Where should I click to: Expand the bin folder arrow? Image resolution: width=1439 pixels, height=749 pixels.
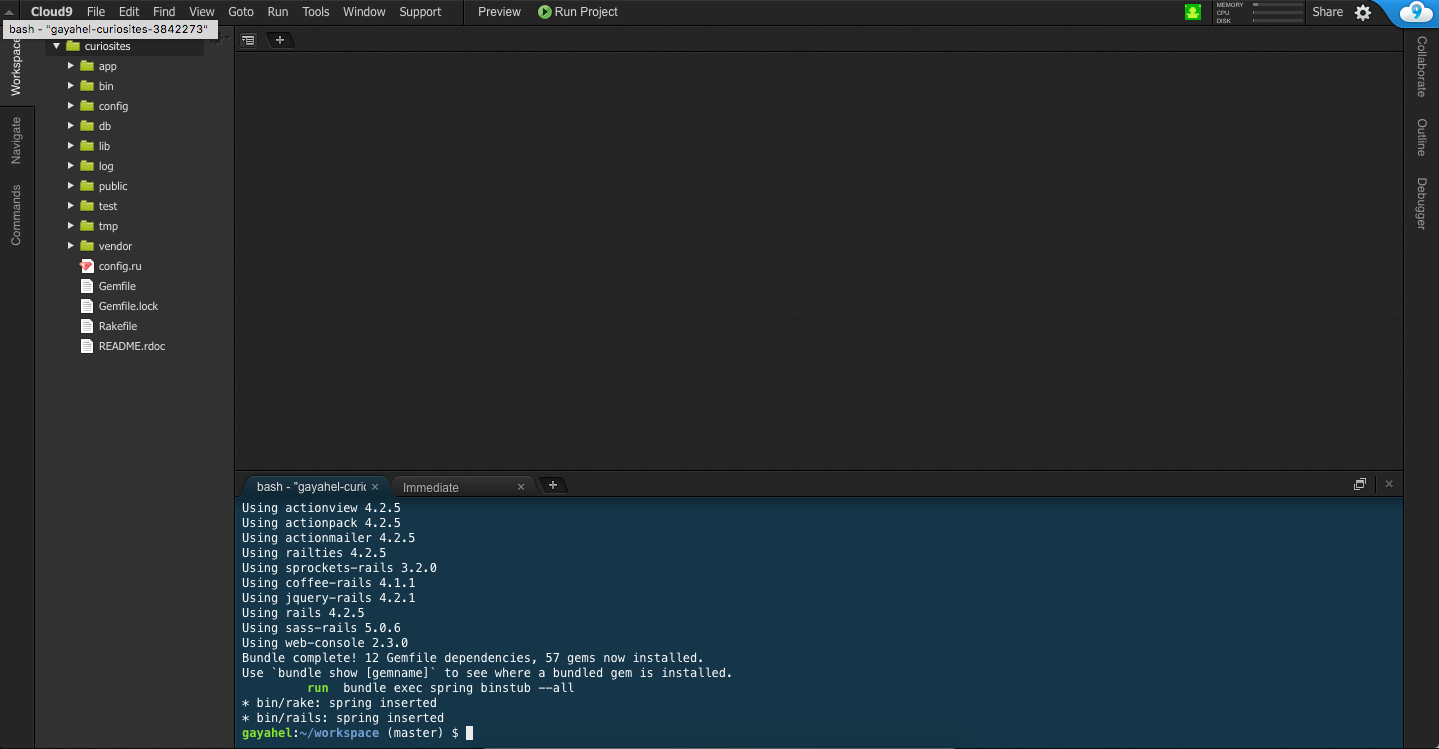[71, 86]
